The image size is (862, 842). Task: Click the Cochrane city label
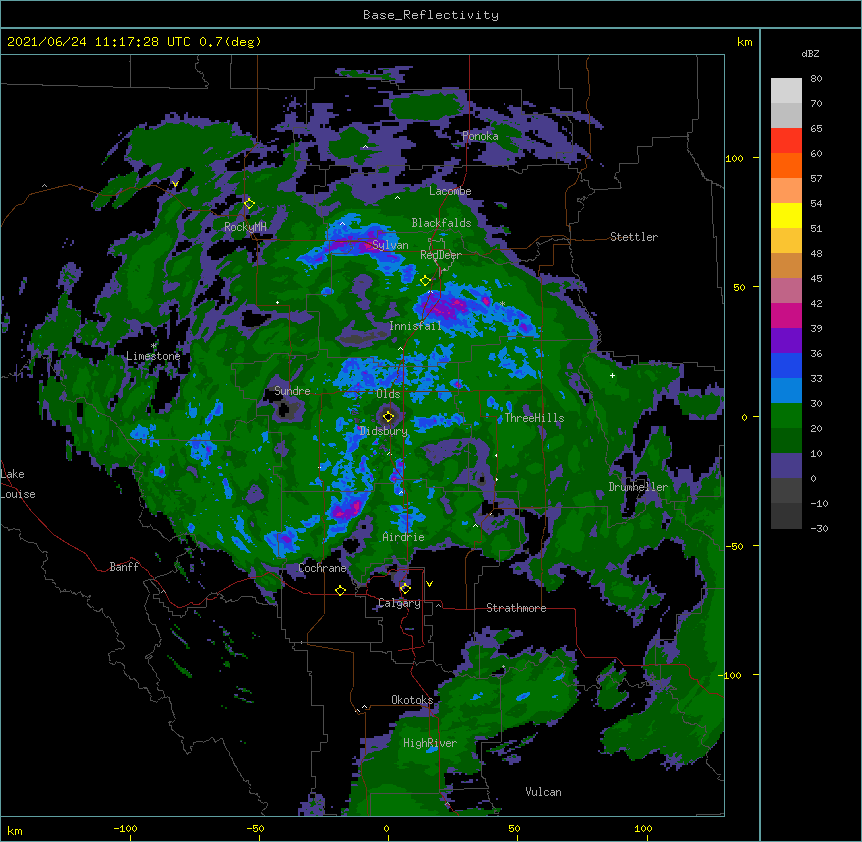pos(323,568)
